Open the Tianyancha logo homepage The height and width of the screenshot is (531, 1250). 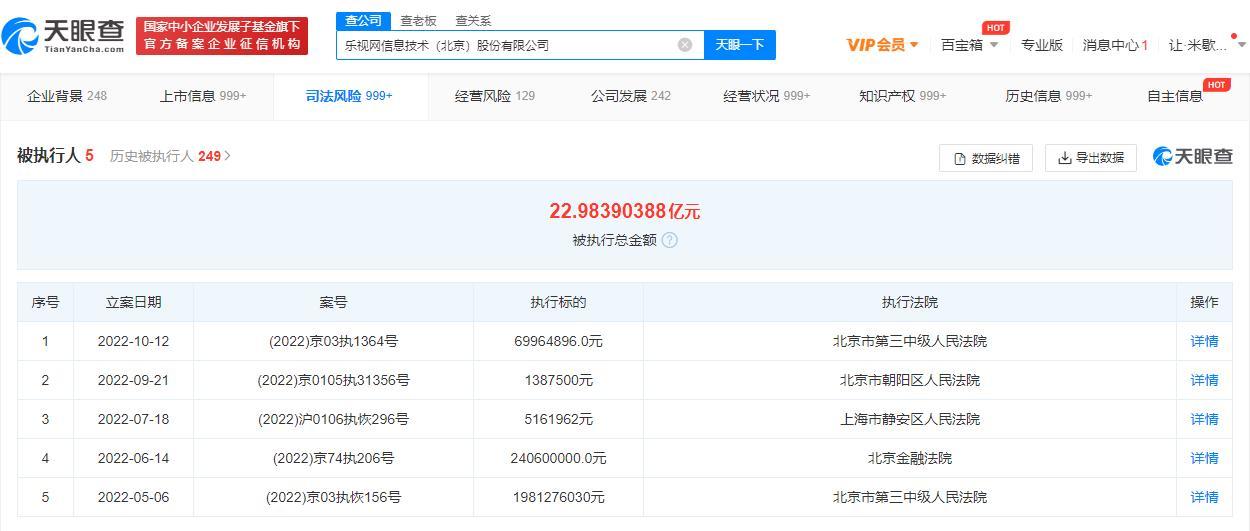tap(64, 36)
